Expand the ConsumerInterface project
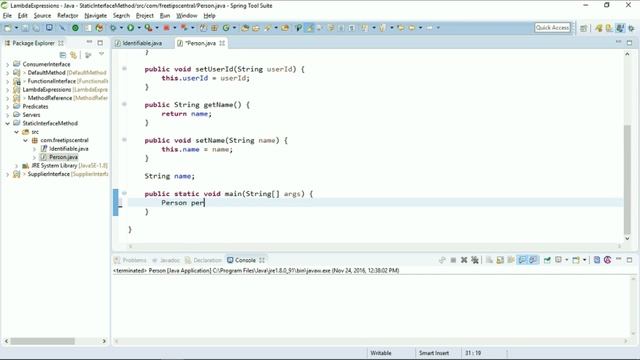640x360 pixels. pyautogui.click(x=7, y=64)
